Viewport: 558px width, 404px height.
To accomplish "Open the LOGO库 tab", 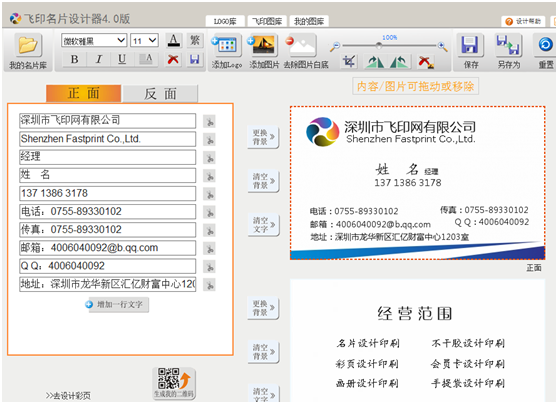I will pyautogui.click(x=225, y=21).
